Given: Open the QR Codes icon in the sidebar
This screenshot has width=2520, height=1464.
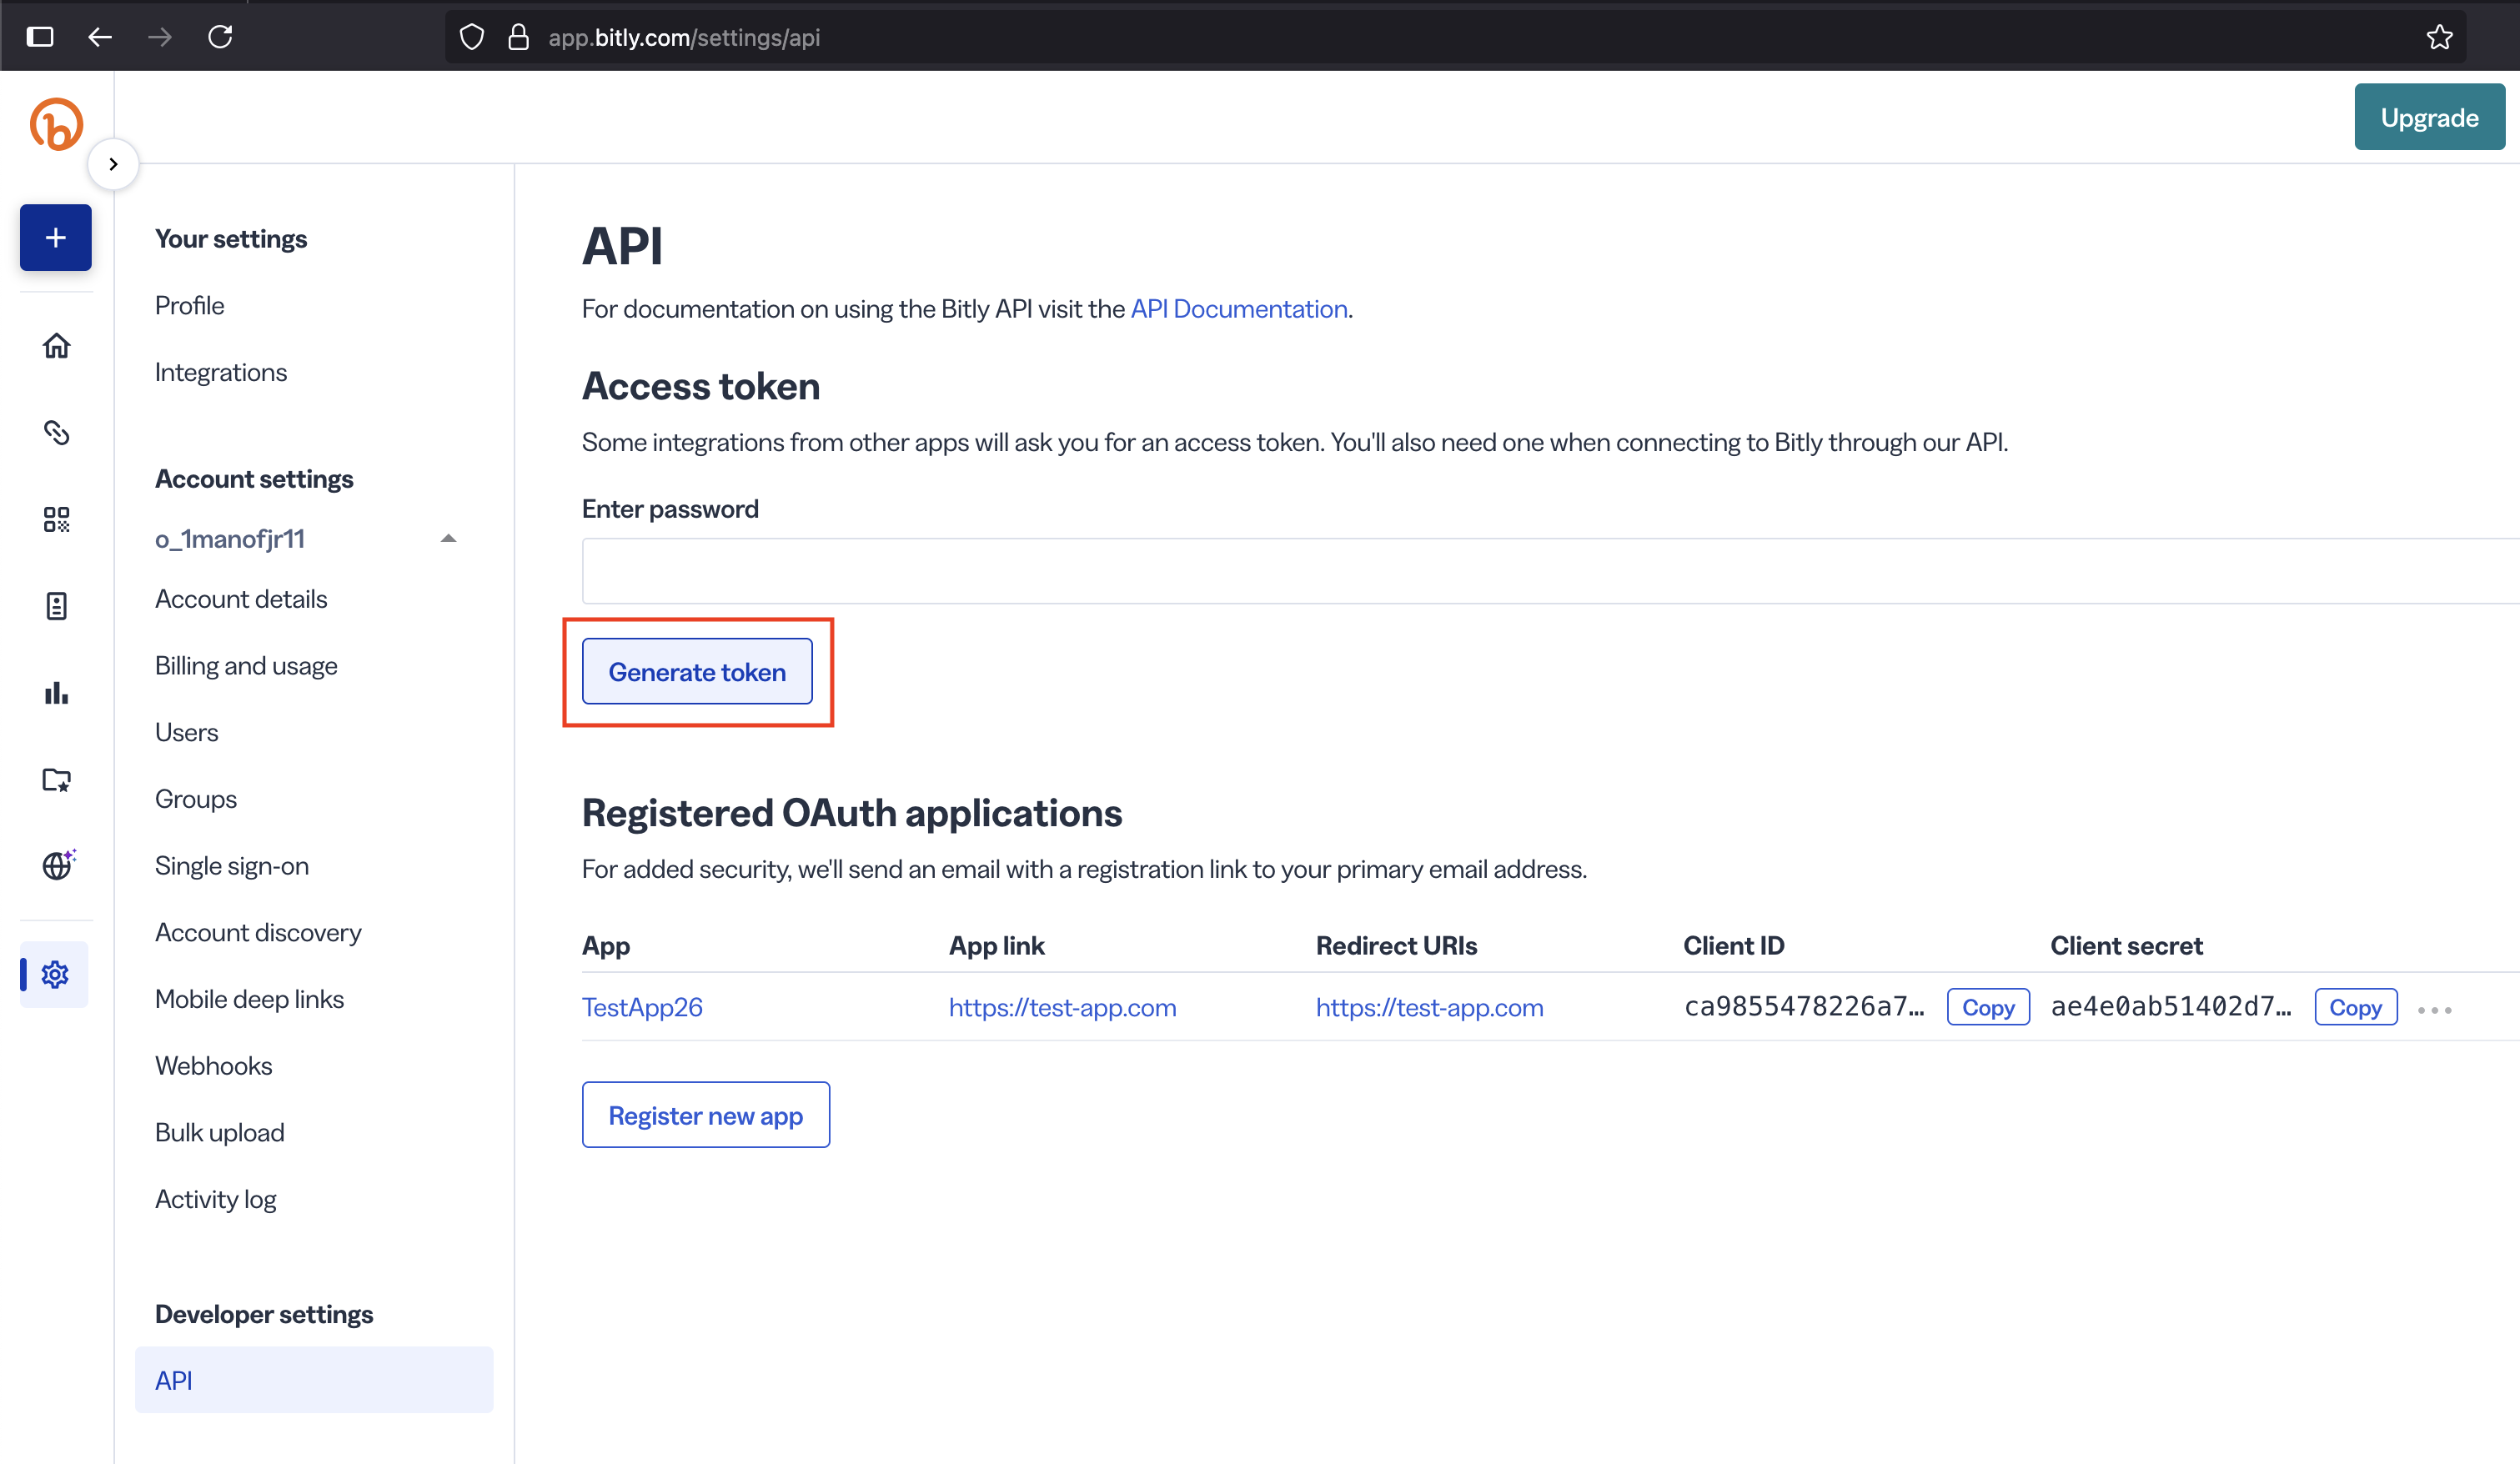Looking at the screenshot, I should (x=56, y=519).
